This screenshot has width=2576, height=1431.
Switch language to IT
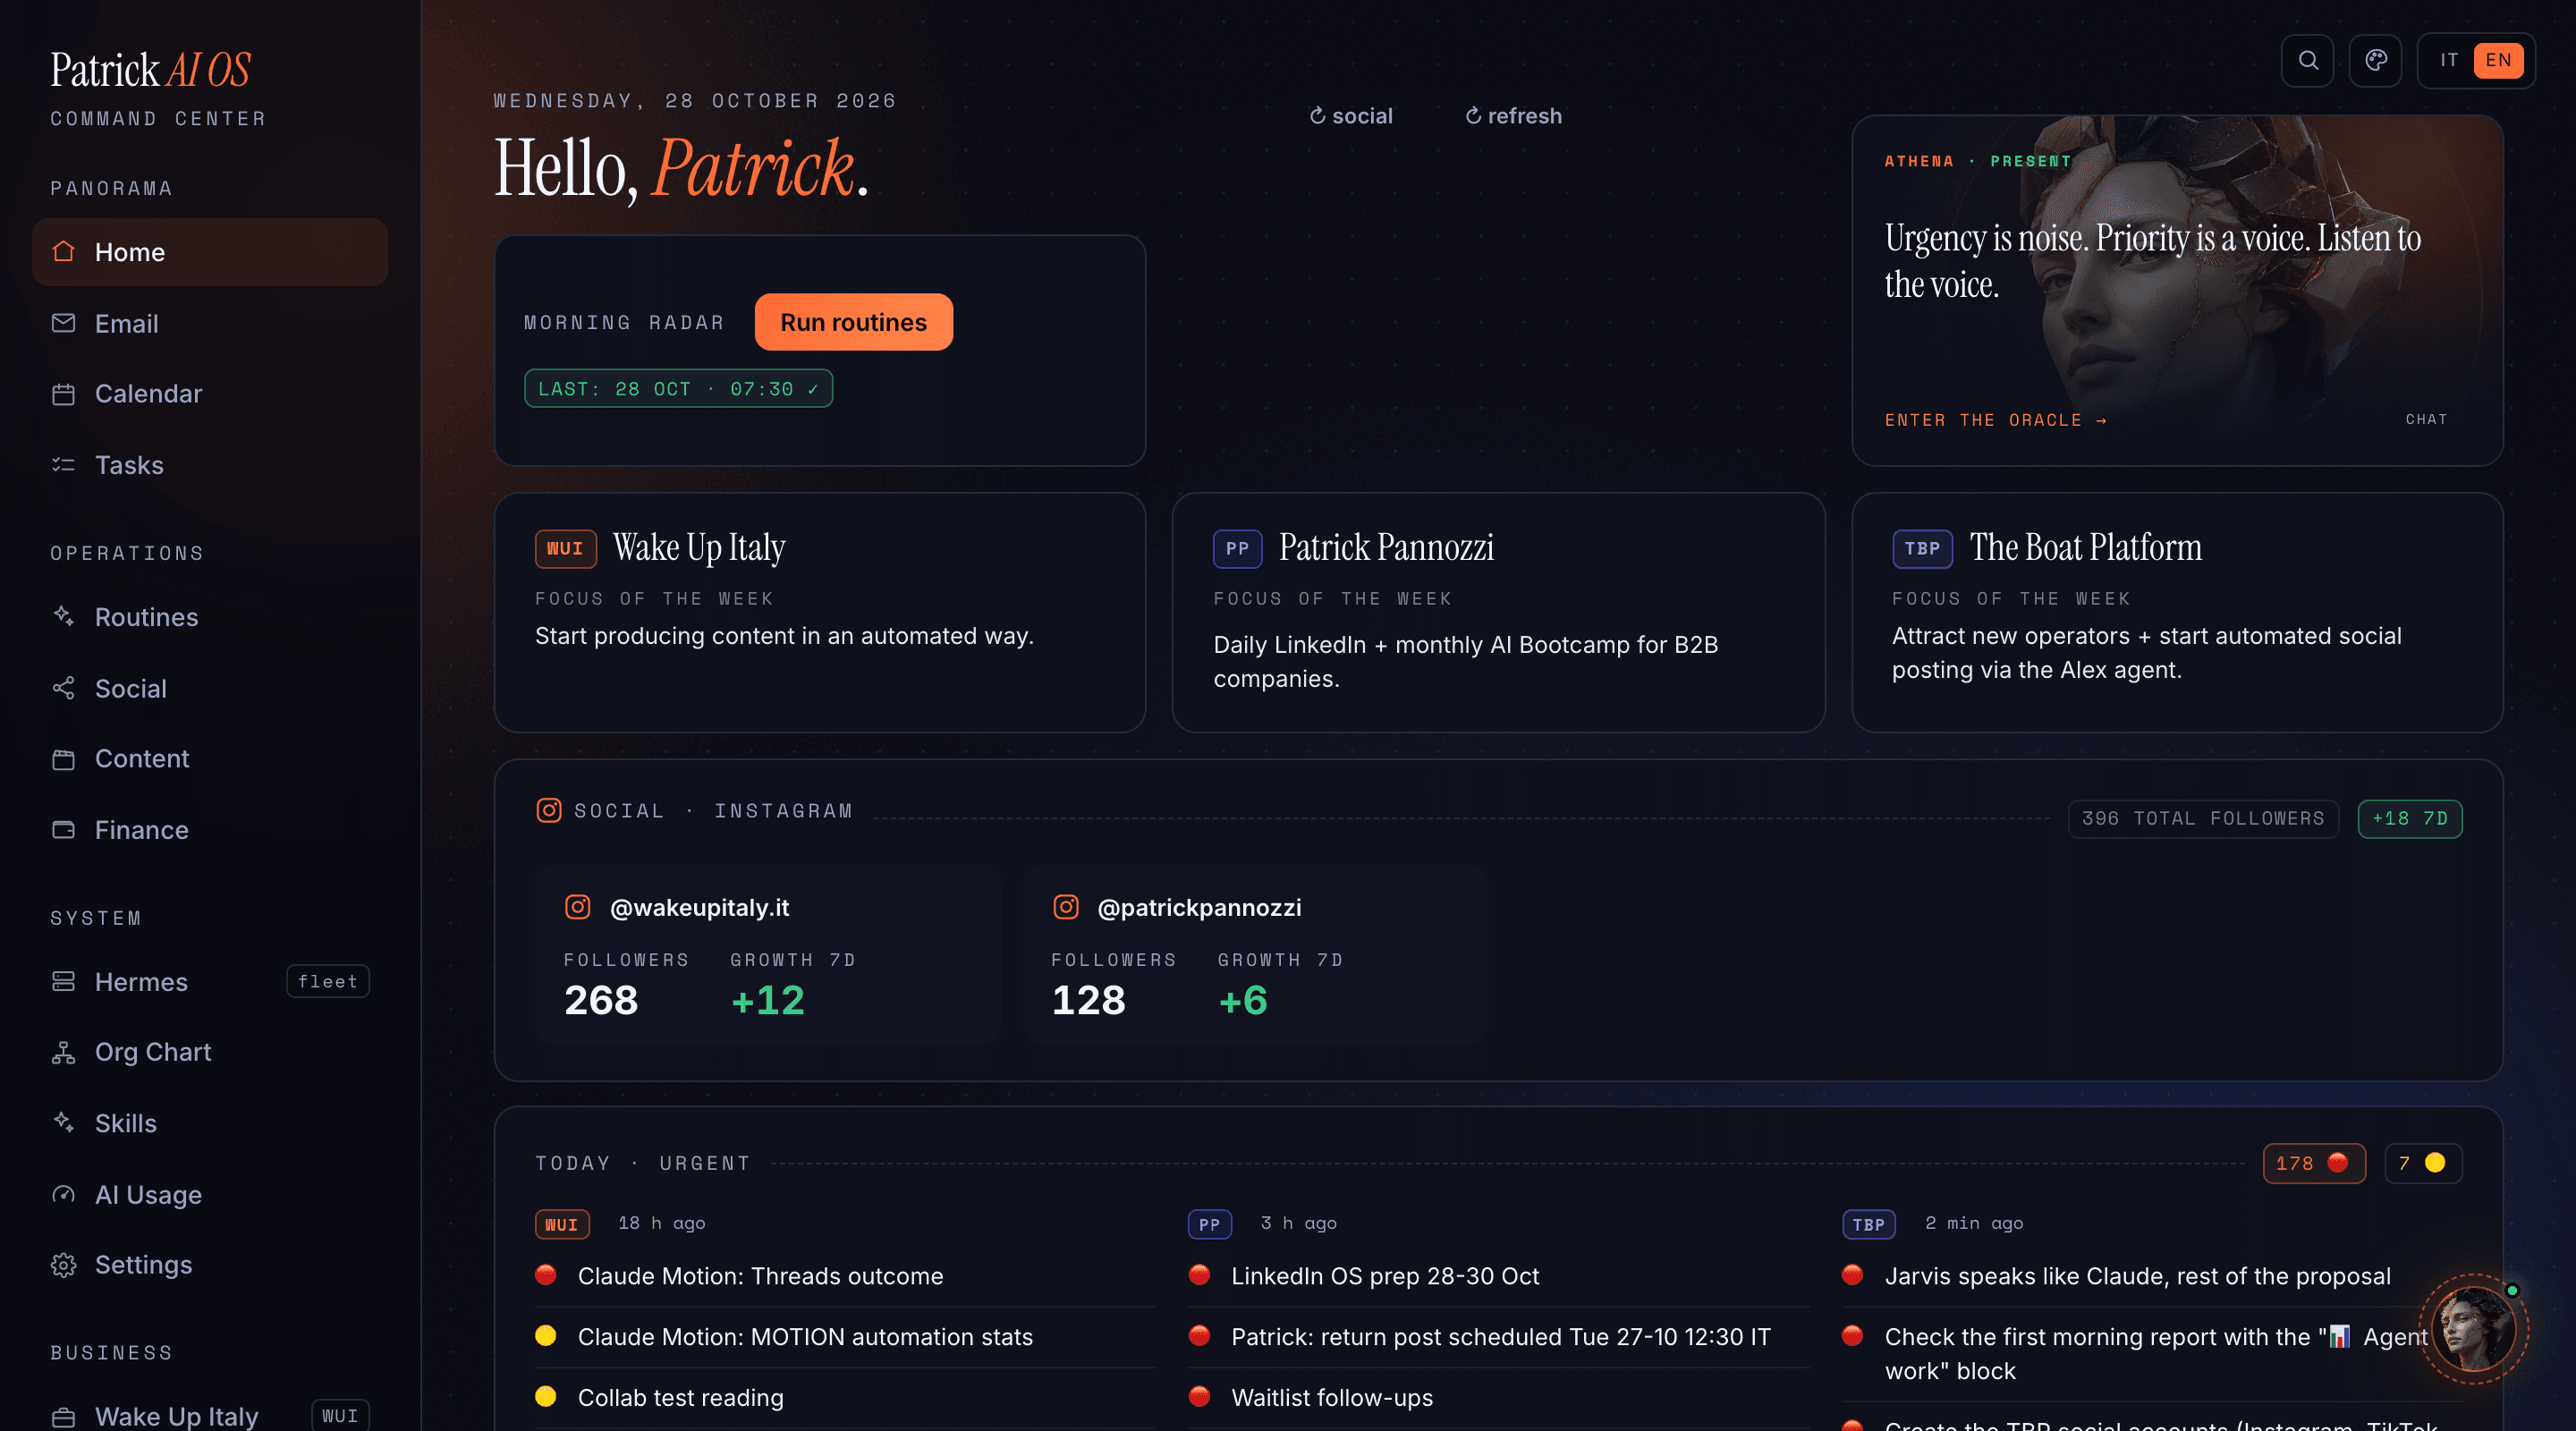(2448, 61)
